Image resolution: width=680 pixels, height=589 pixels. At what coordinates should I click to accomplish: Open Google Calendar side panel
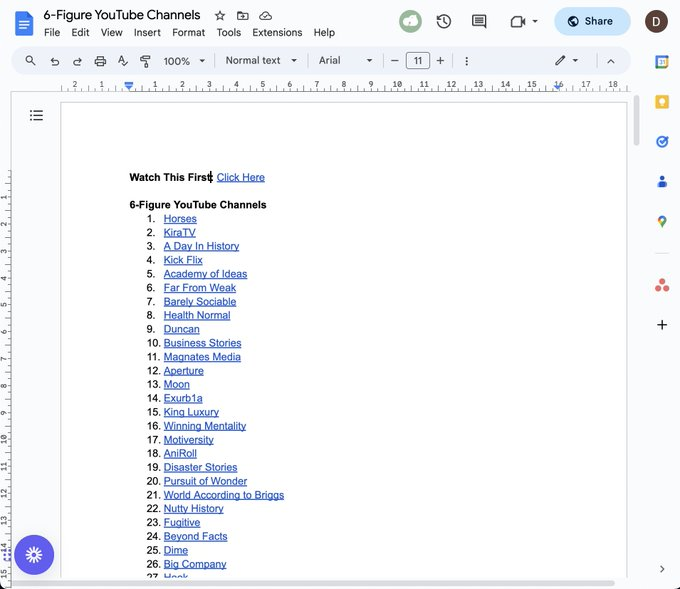(662, 62)
